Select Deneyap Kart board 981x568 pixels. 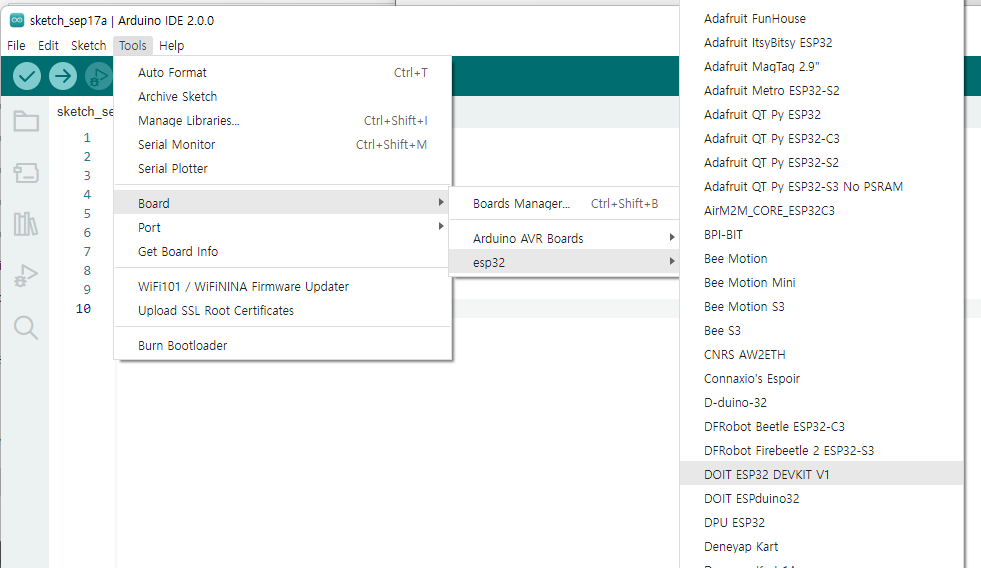(821, 547)
